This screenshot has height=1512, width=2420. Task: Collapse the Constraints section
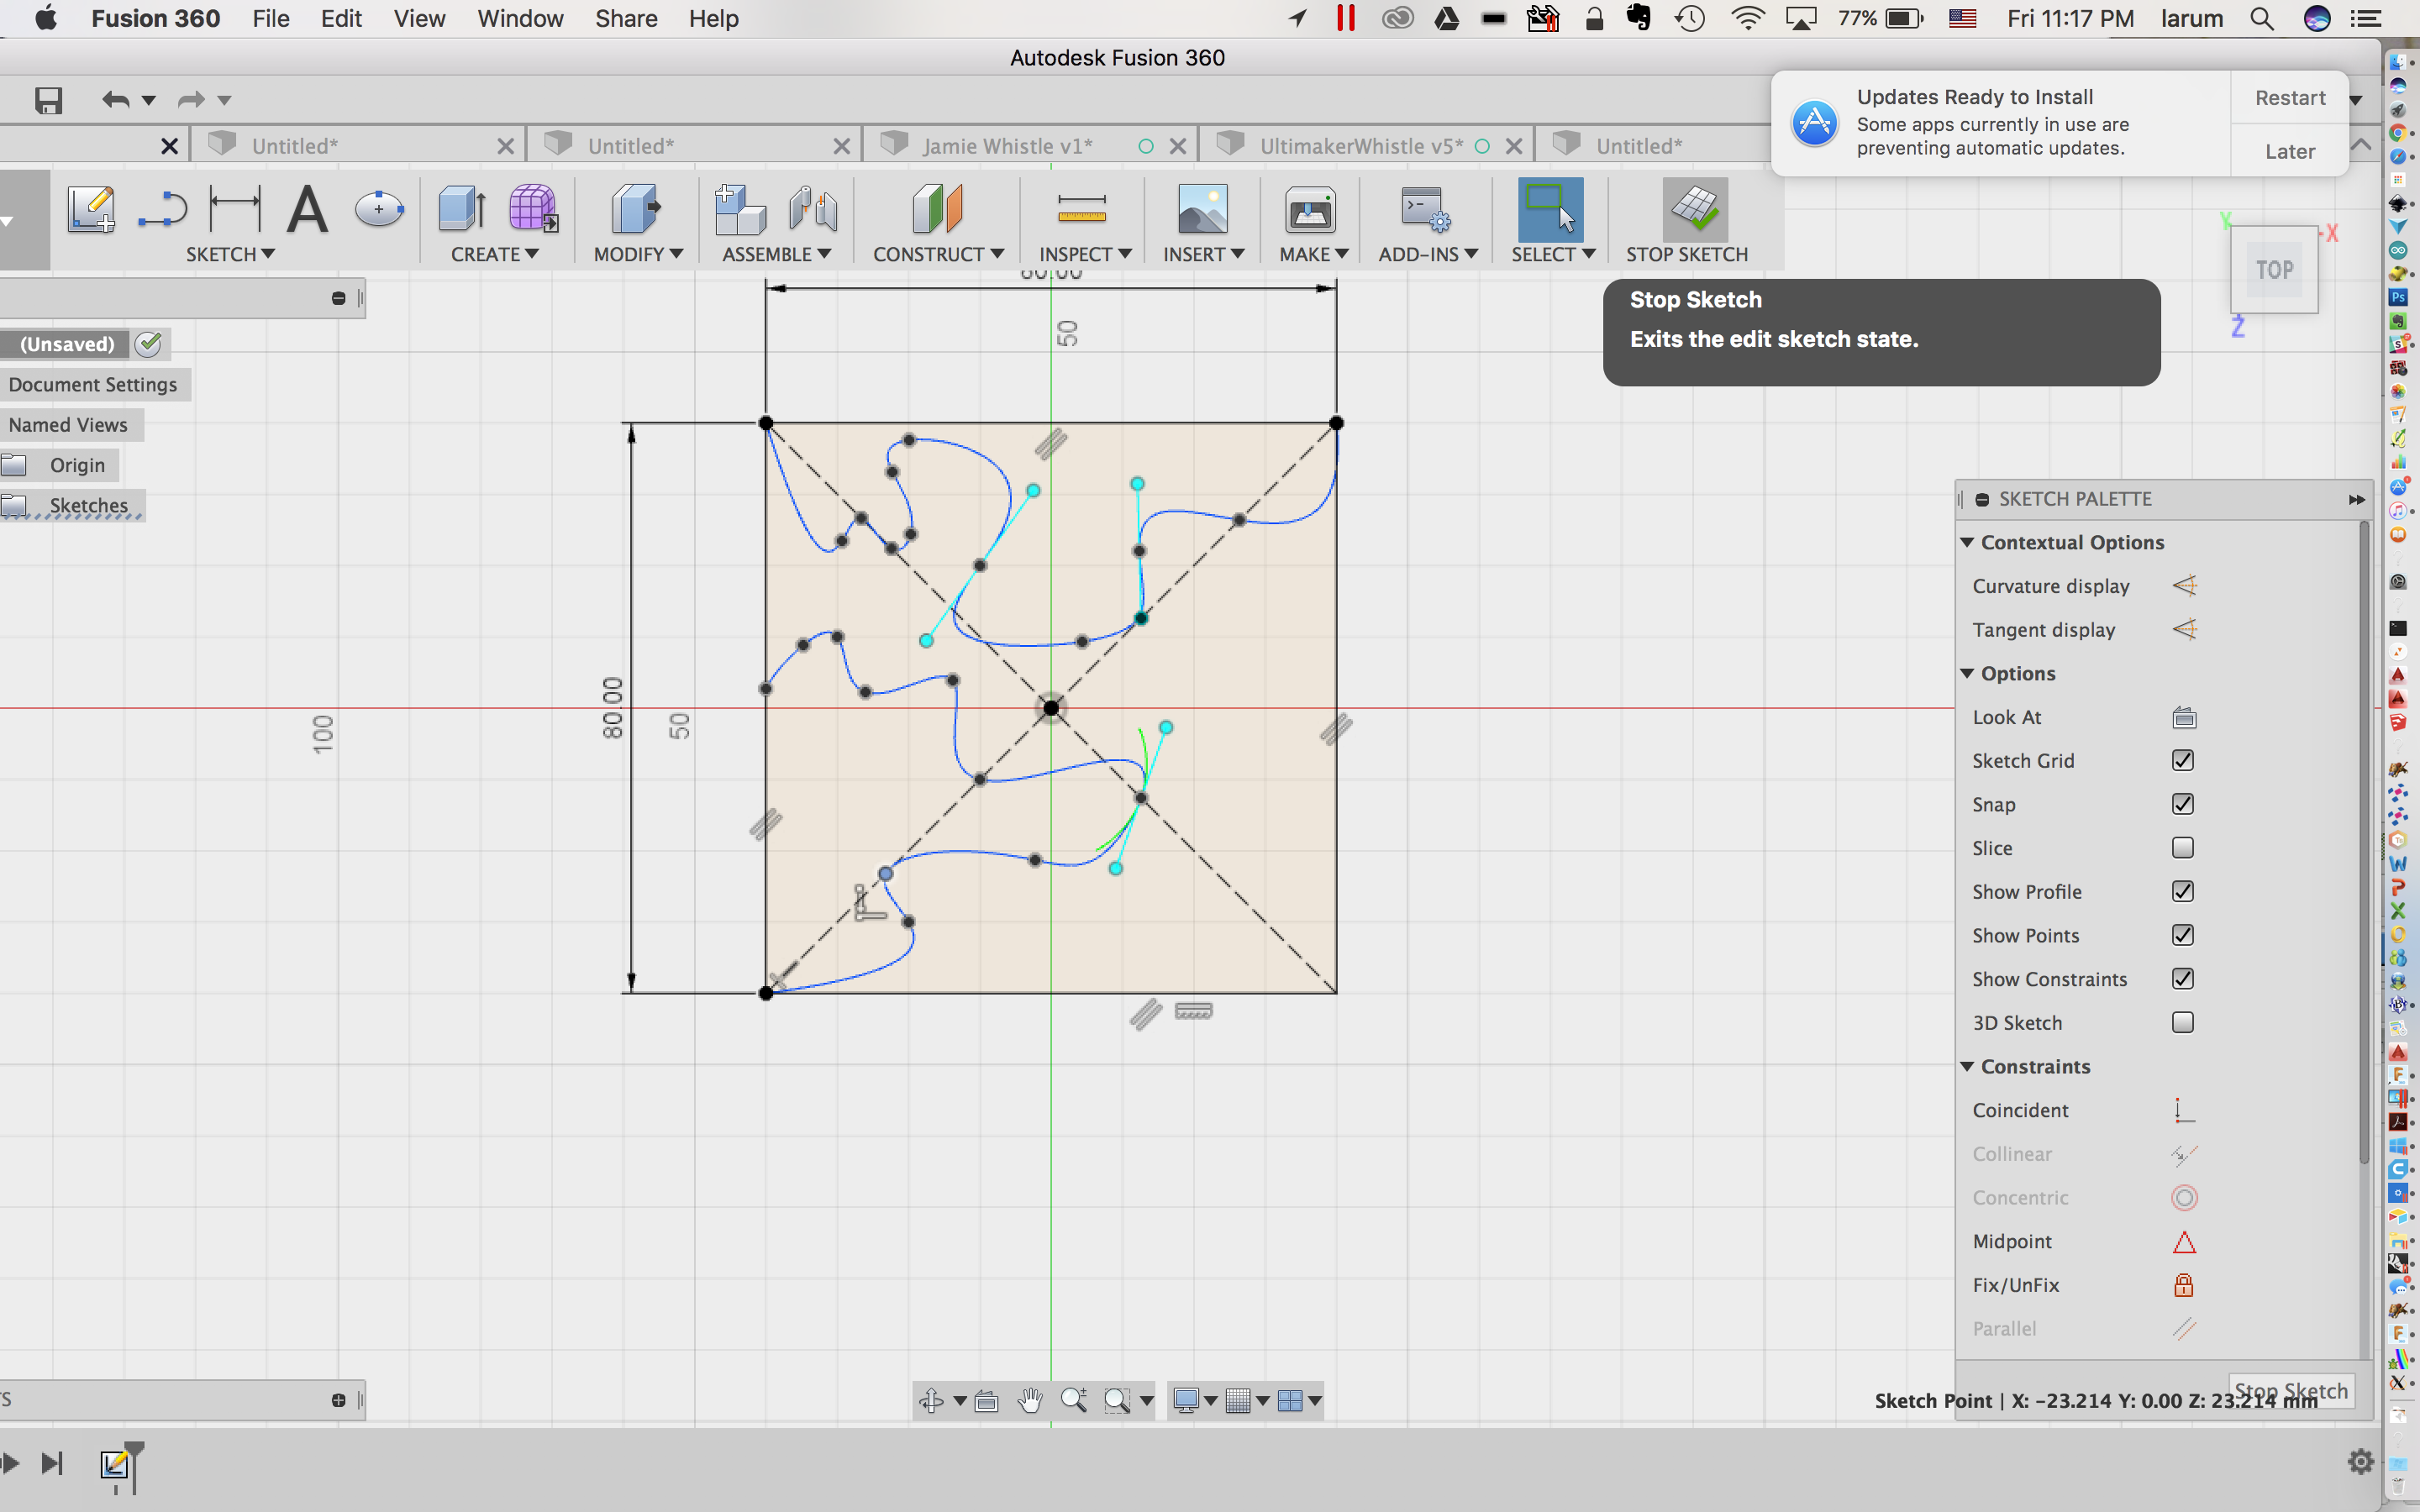coord(1967,1066)
